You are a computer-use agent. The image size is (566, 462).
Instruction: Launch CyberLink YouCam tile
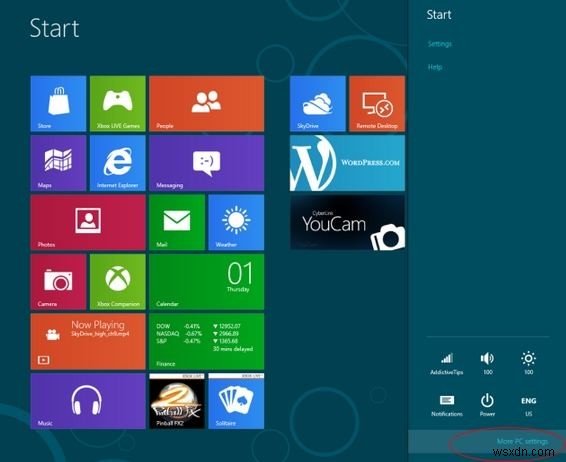point(347,222)
